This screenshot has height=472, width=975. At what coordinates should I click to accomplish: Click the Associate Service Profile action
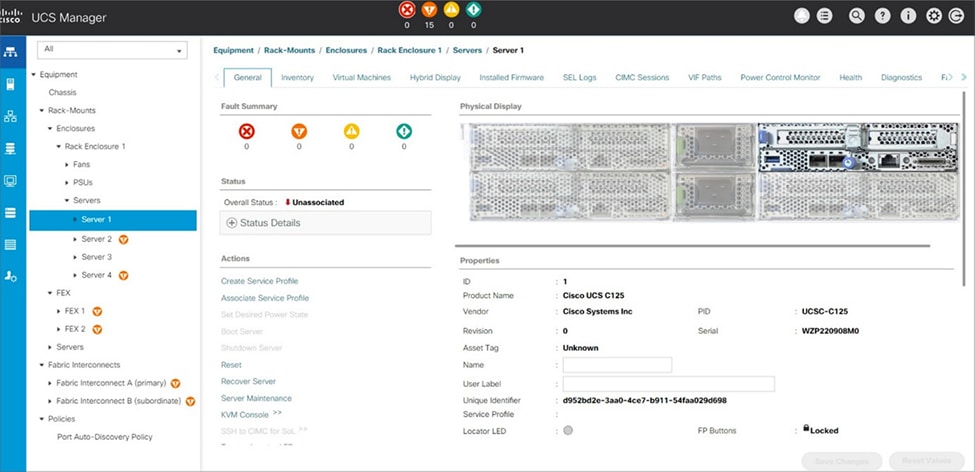pos(265,298)
